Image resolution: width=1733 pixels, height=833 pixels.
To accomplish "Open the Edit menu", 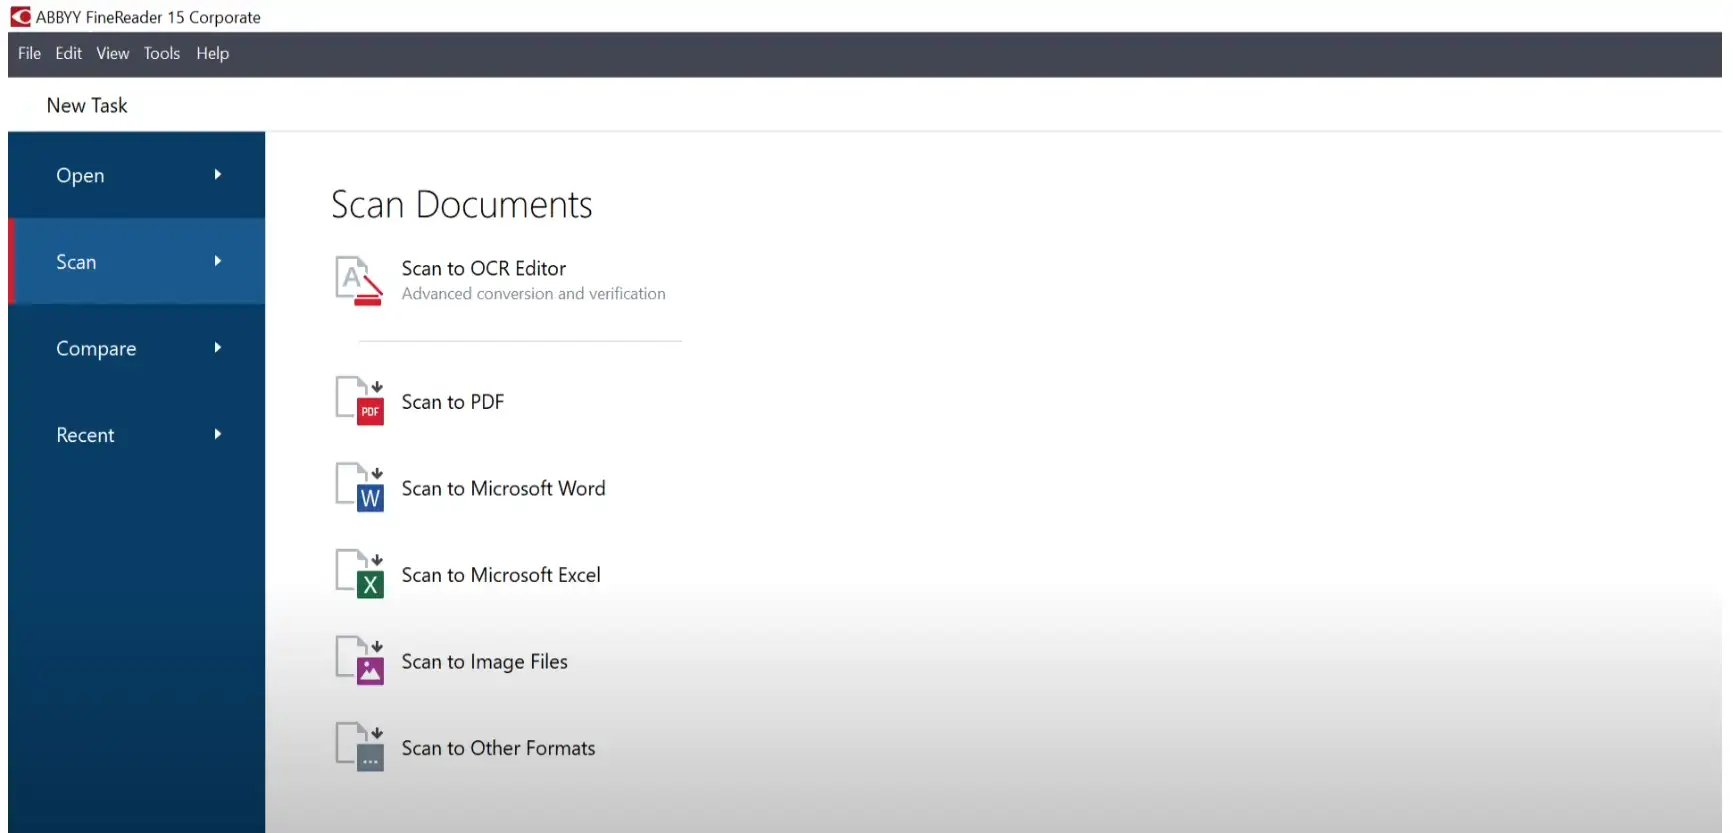I will (x=68, y=53).
